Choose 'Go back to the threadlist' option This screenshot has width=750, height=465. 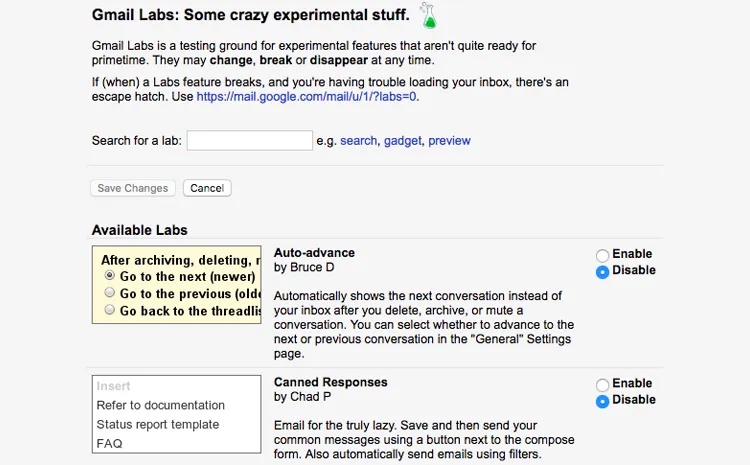(x=110, y=310)
